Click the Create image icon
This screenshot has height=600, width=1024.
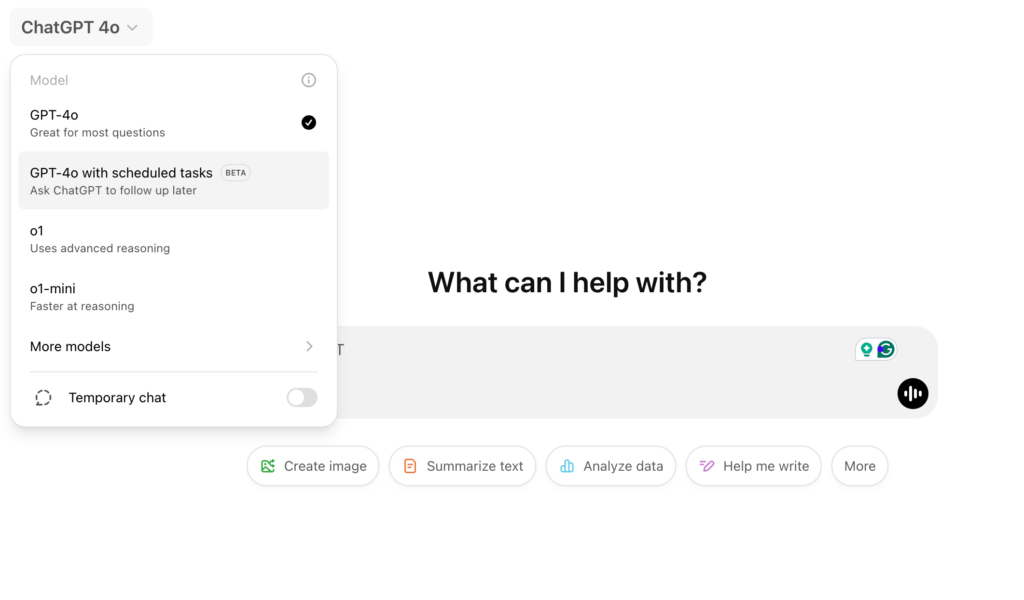[266, 466]
